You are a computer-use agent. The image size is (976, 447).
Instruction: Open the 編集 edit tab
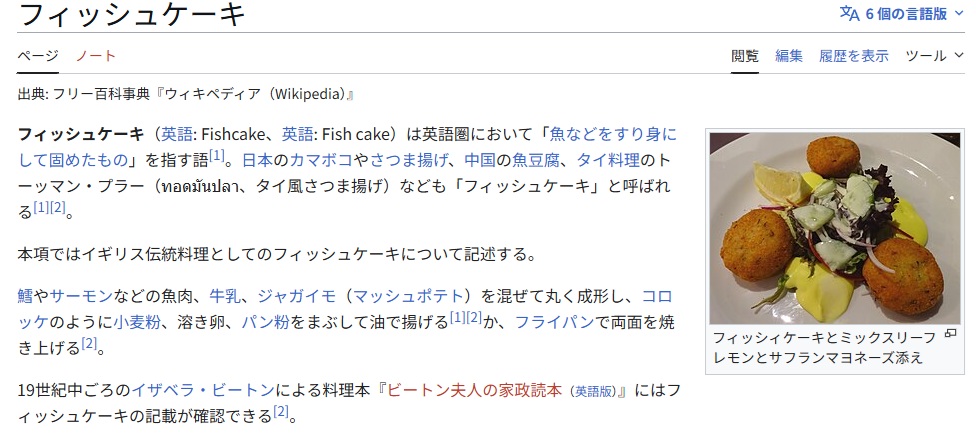coord(789,56)
